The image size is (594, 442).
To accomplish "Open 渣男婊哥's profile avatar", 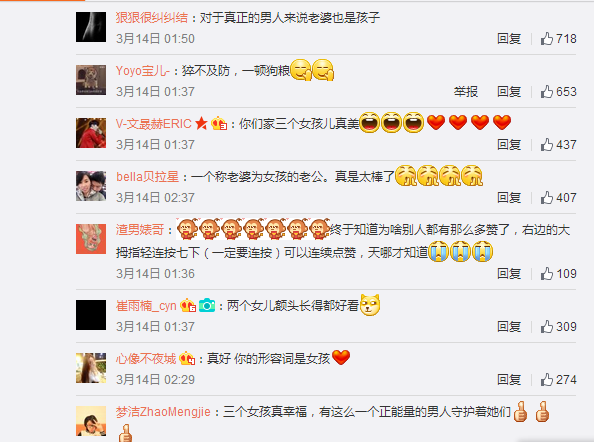I will 91,239.
